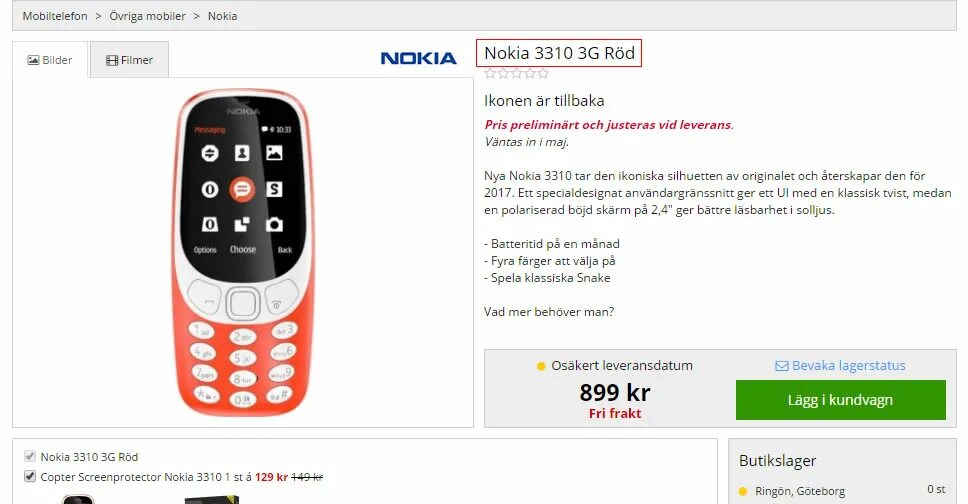
Task: Click the red Nokia 3310 product image
Action: tap(243, 252)
